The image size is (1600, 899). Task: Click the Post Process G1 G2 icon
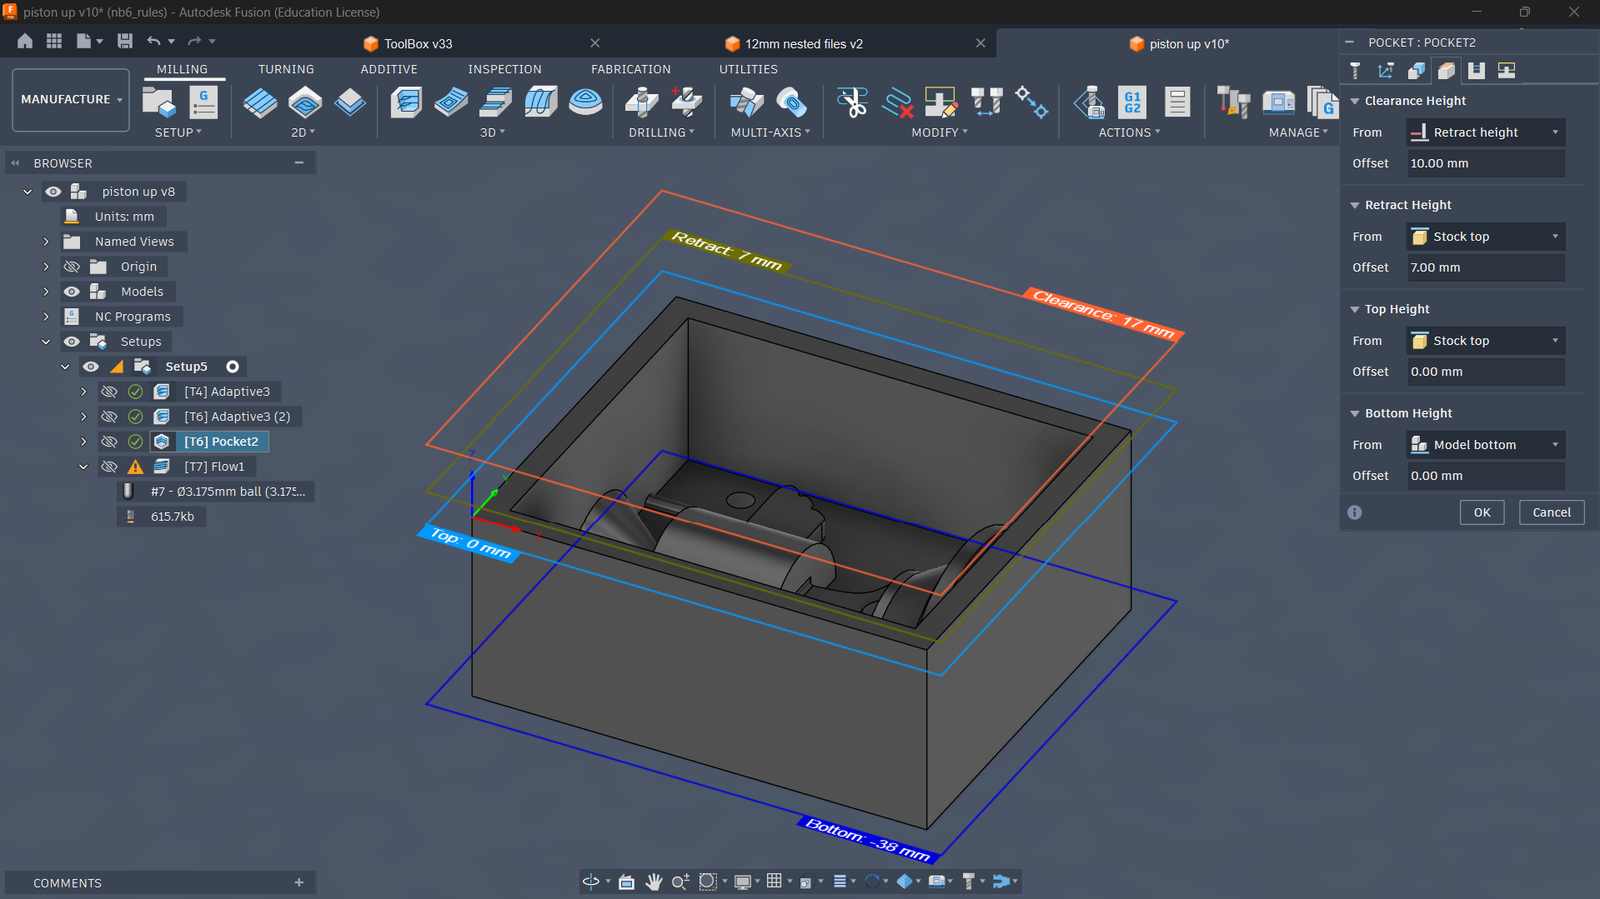[x=1132, y=102]
